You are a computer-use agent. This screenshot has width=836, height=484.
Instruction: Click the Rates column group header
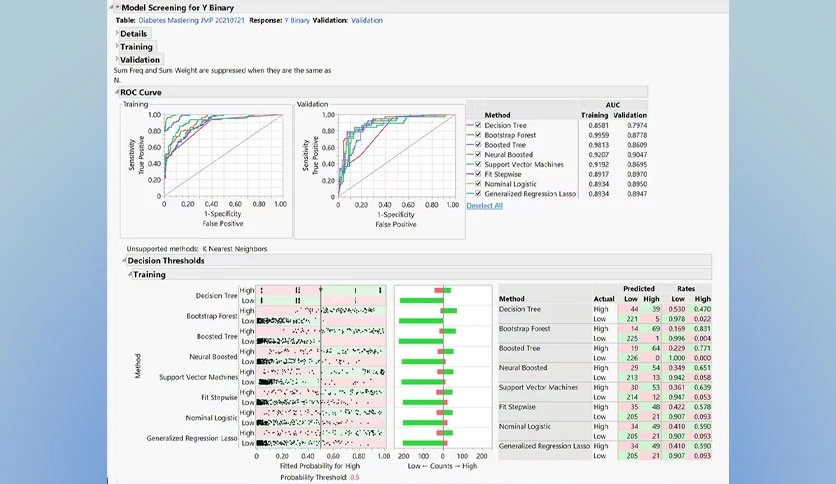pyautogui.click(x=686, y=289)
